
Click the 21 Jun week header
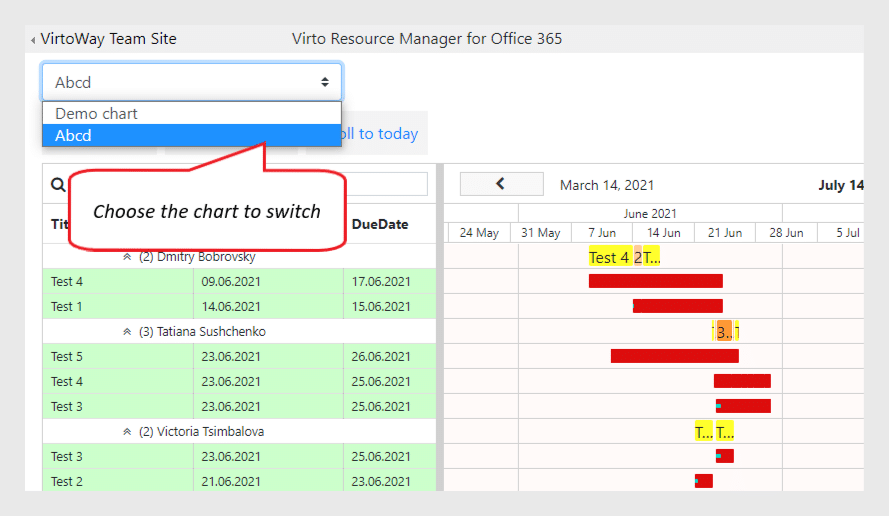[x=725, y=232]
